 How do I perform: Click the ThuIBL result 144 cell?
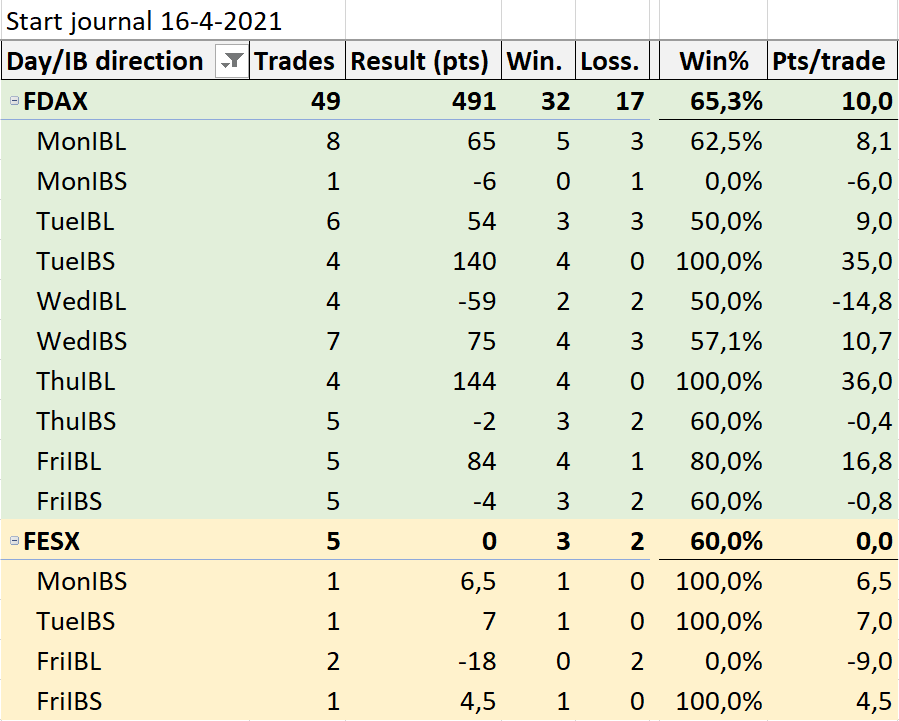[423, 381]
